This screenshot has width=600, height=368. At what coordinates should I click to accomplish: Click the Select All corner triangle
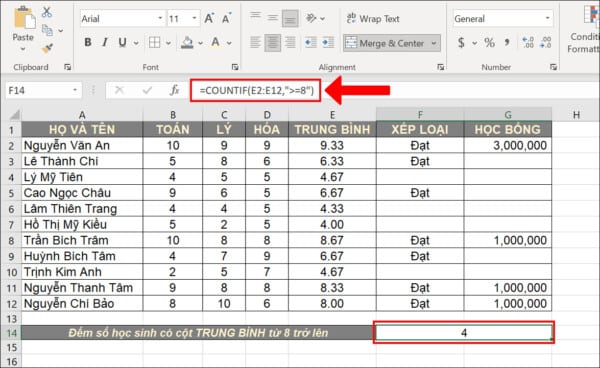pyautogui.click(x=14, y=115)
